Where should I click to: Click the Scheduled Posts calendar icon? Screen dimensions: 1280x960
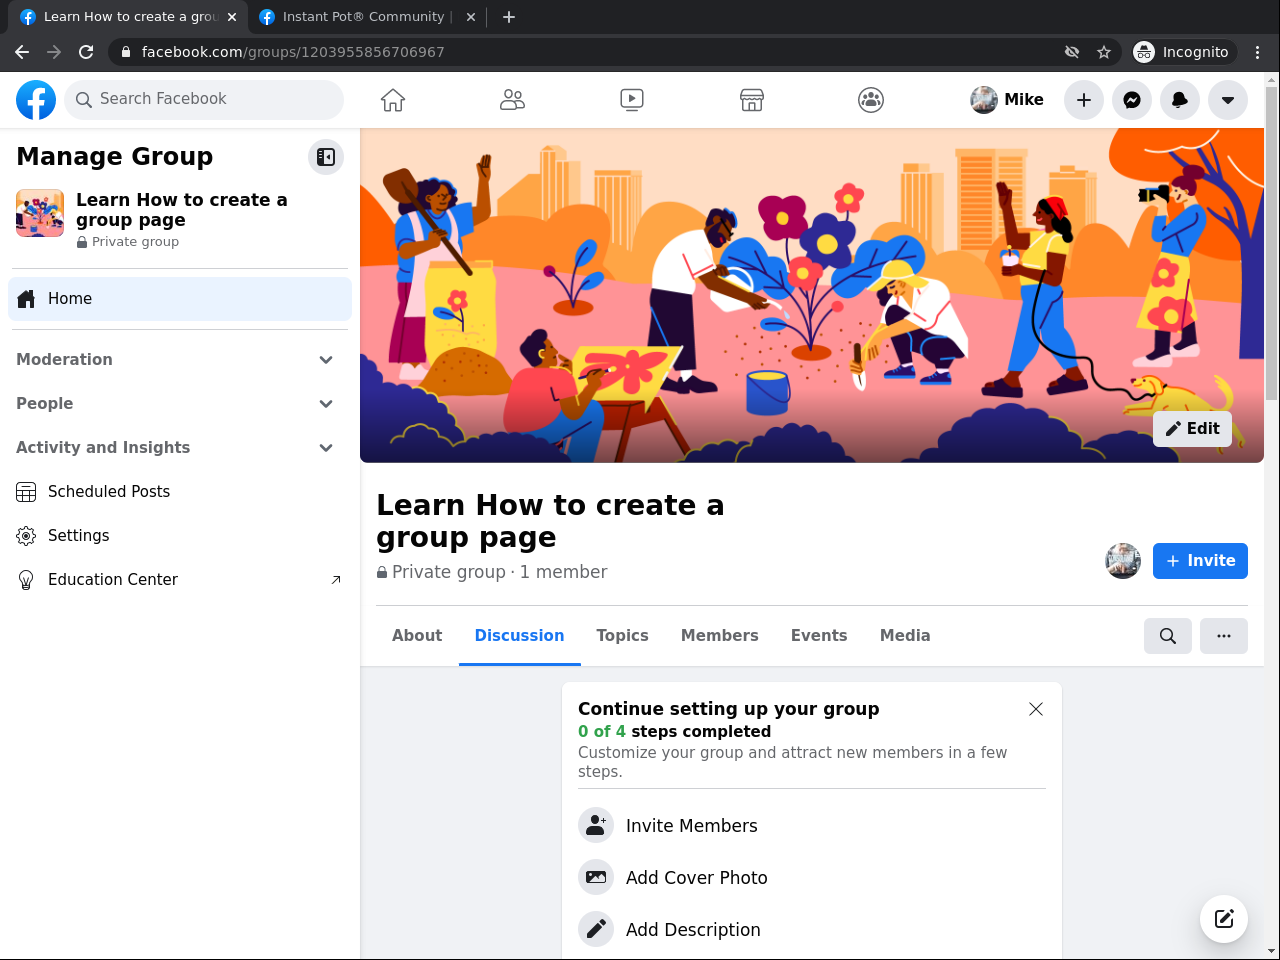pyautogui.click(x=26, y=492)
